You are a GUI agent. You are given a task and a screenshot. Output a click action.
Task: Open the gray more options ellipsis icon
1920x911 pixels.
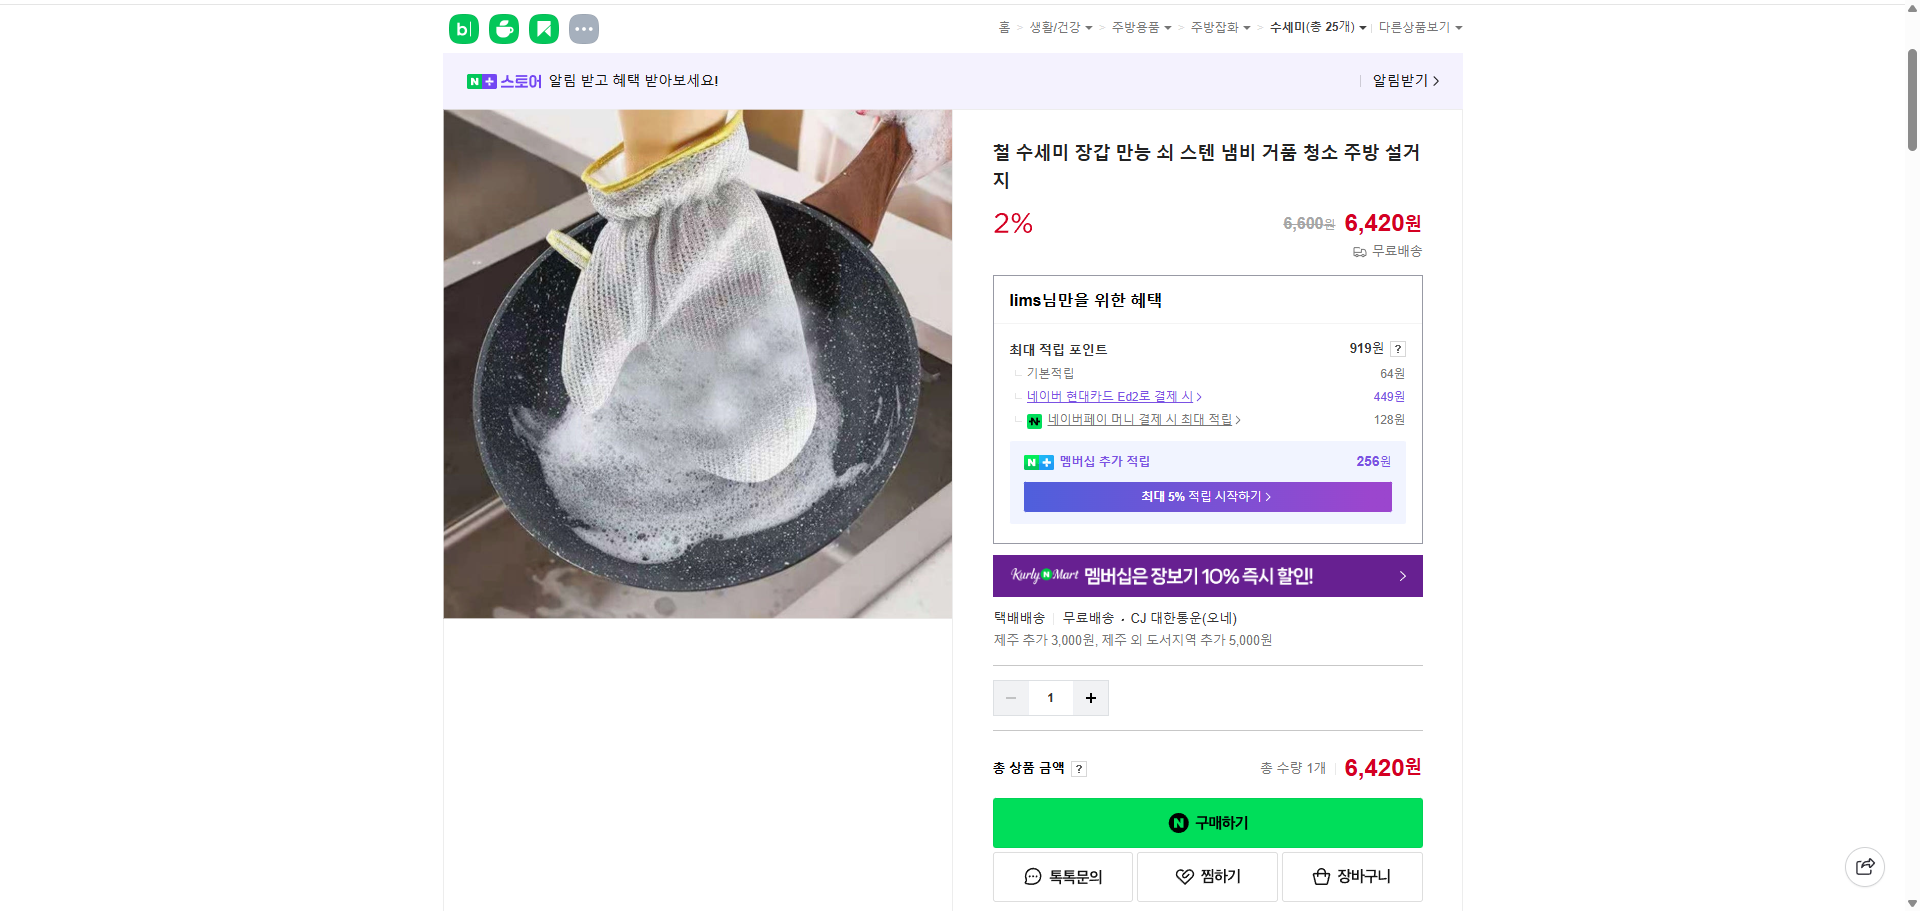tap(584, 29)
